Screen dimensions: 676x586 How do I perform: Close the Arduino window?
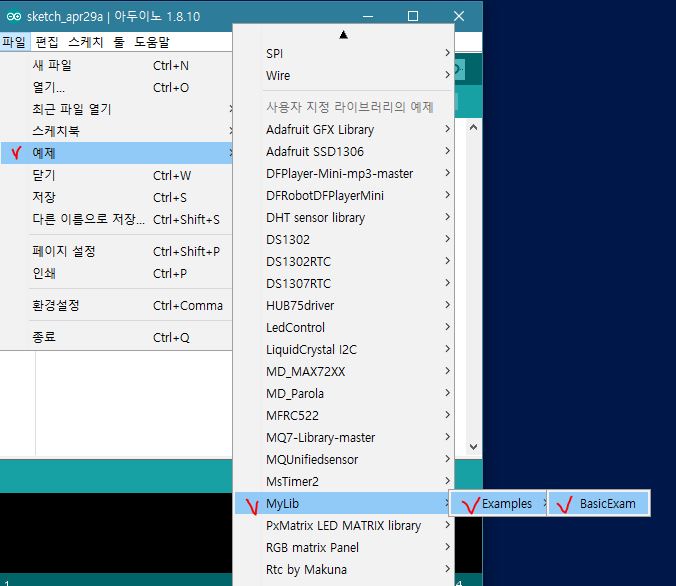[x=459, y=16]
